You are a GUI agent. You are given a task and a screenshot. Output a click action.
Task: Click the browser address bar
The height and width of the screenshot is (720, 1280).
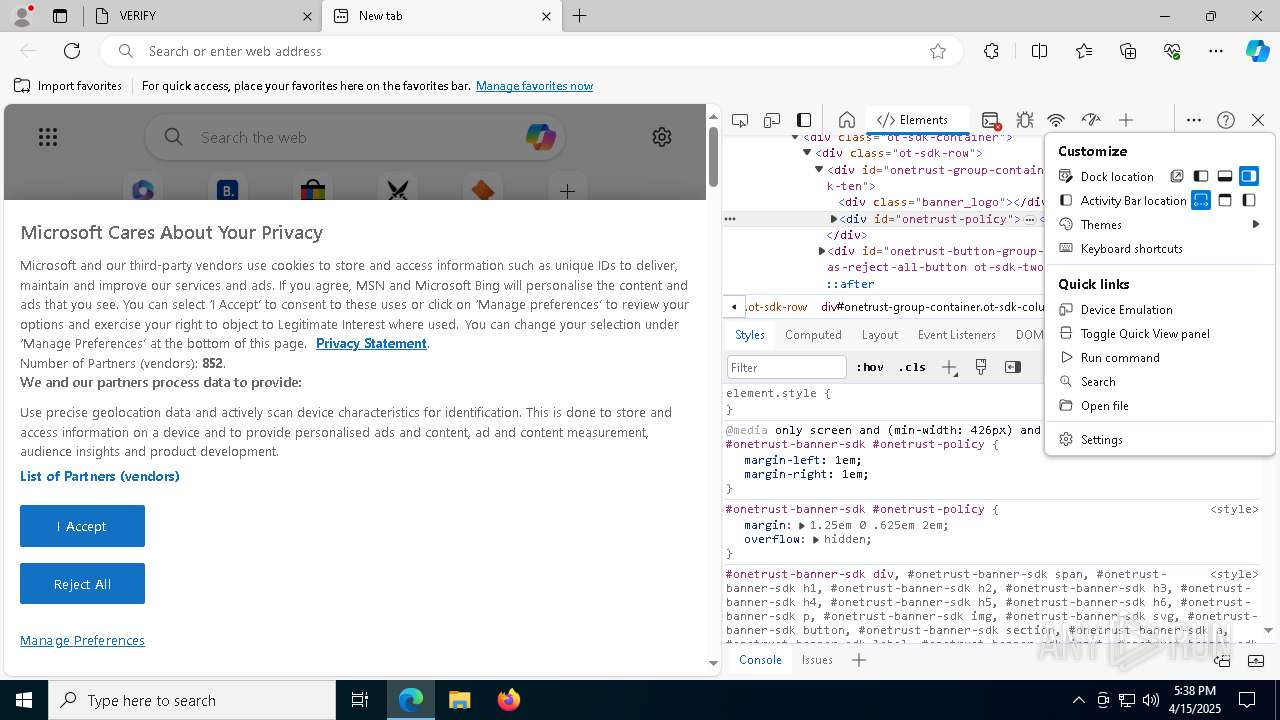(530, 51)
